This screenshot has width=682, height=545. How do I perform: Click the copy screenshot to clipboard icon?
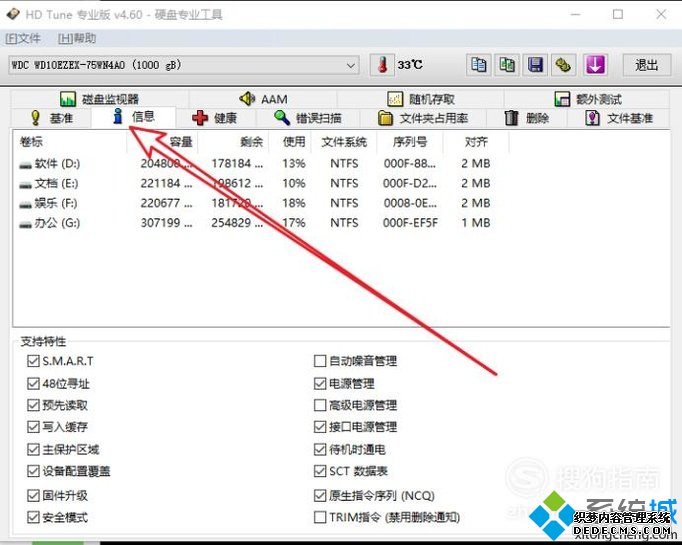point(507,65)
